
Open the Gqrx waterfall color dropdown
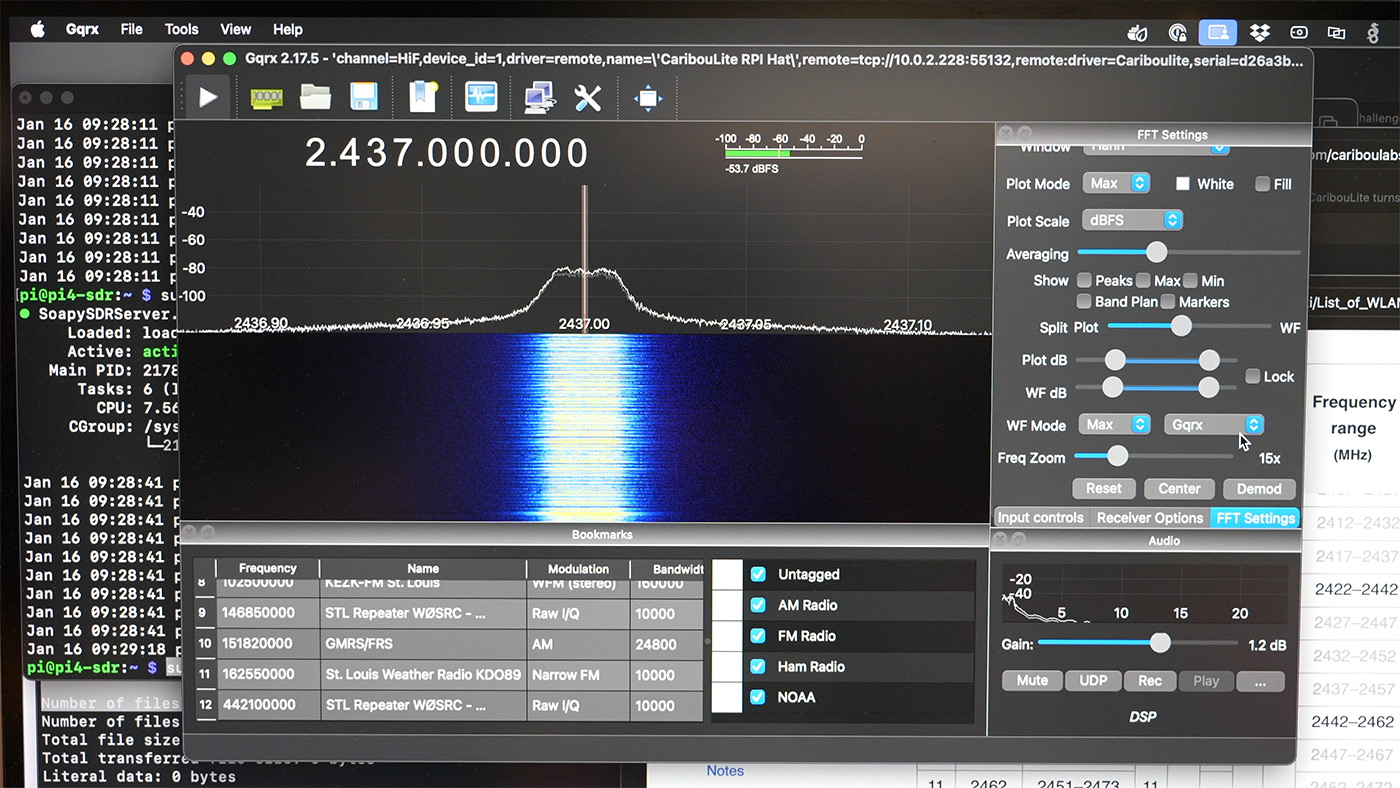click(1214, 425)
